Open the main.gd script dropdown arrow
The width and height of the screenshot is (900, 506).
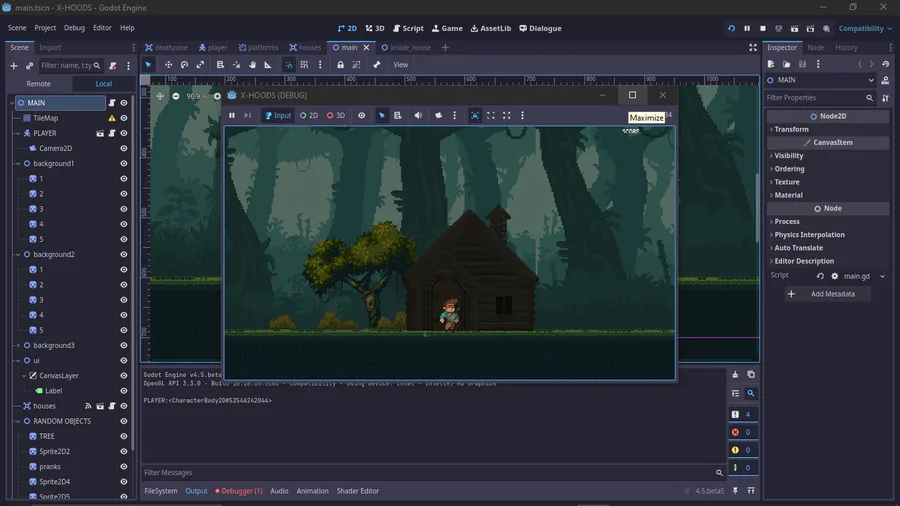tap(882, 276)
